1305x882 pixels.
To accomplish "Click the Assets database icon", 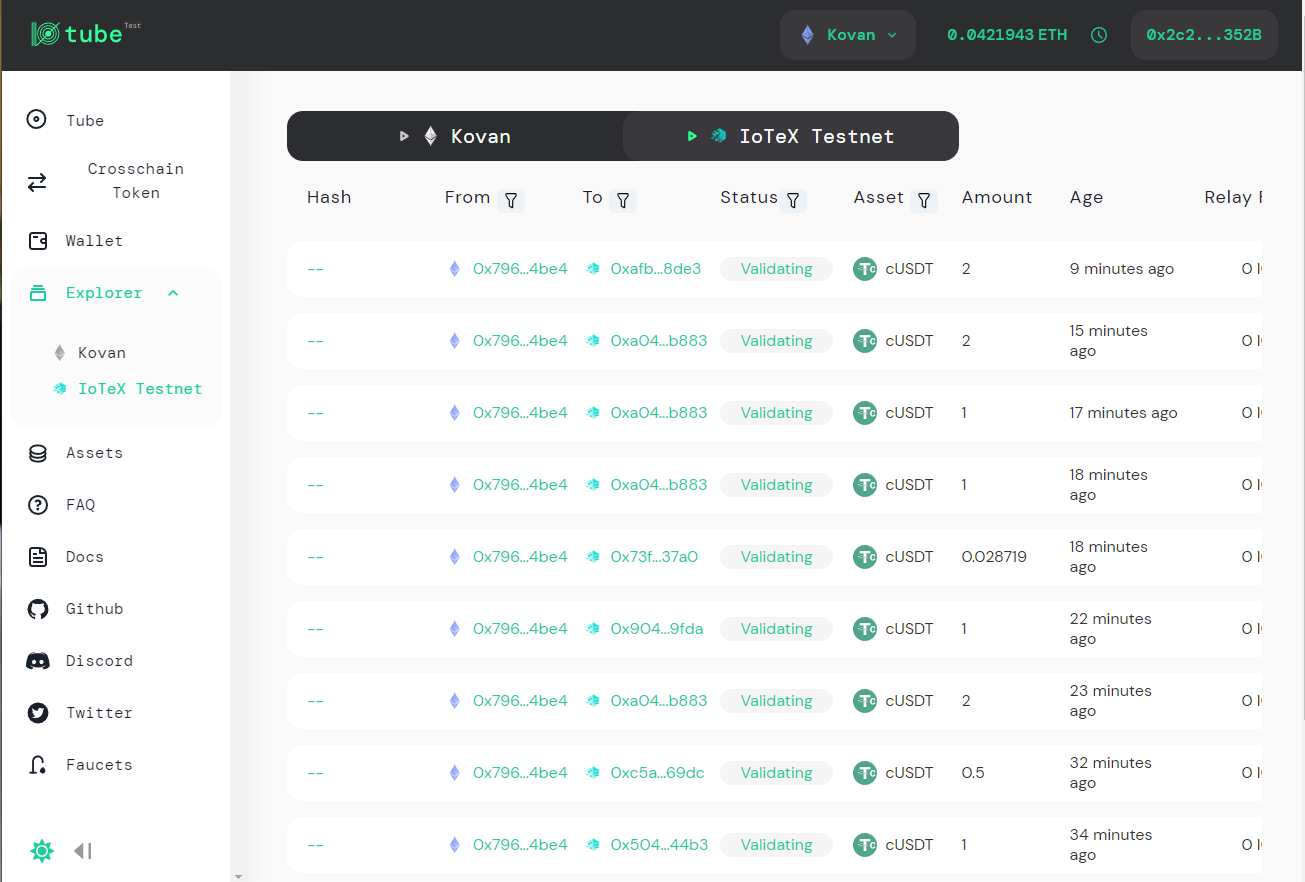I will coord(38,453).
